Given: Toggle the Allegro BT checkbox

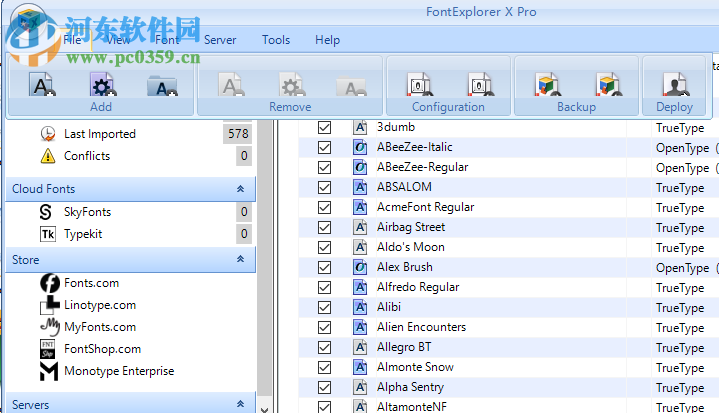Looking at the screenshot, I should 324,347.
